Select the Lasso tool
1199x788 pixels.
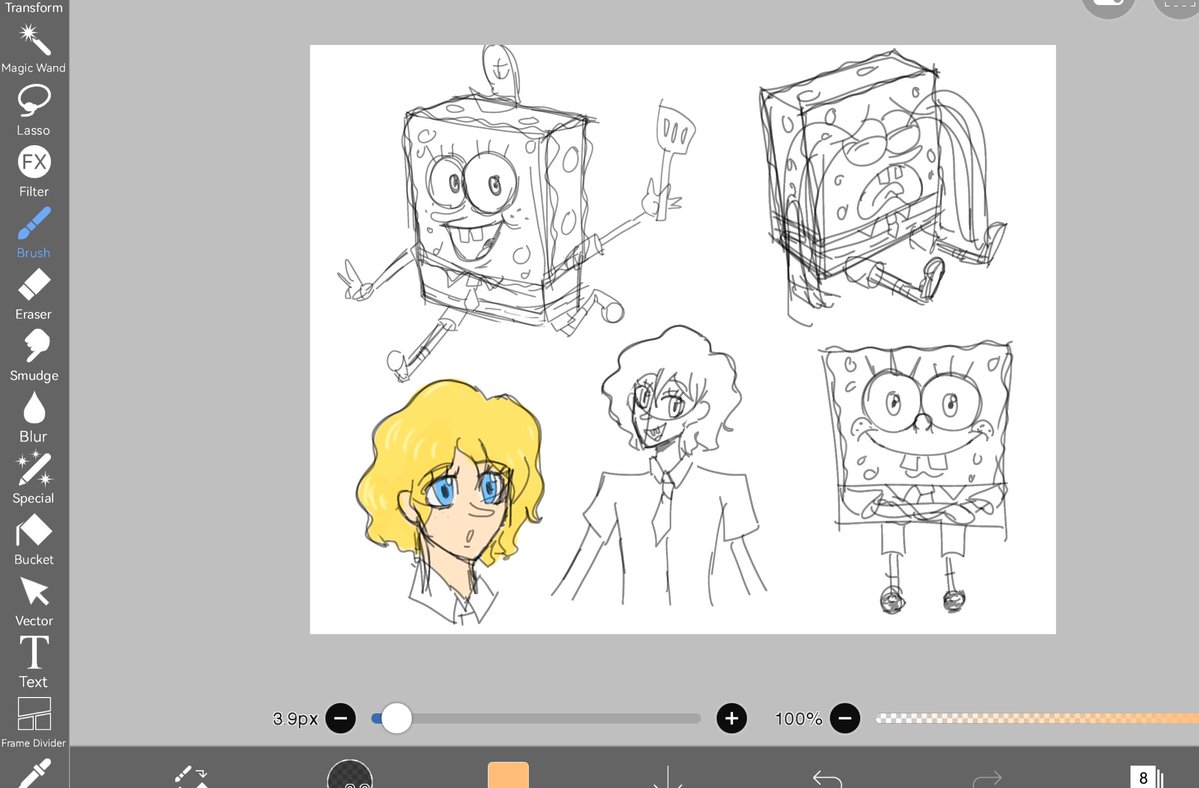pyautogui.click(x=34, y=110)
